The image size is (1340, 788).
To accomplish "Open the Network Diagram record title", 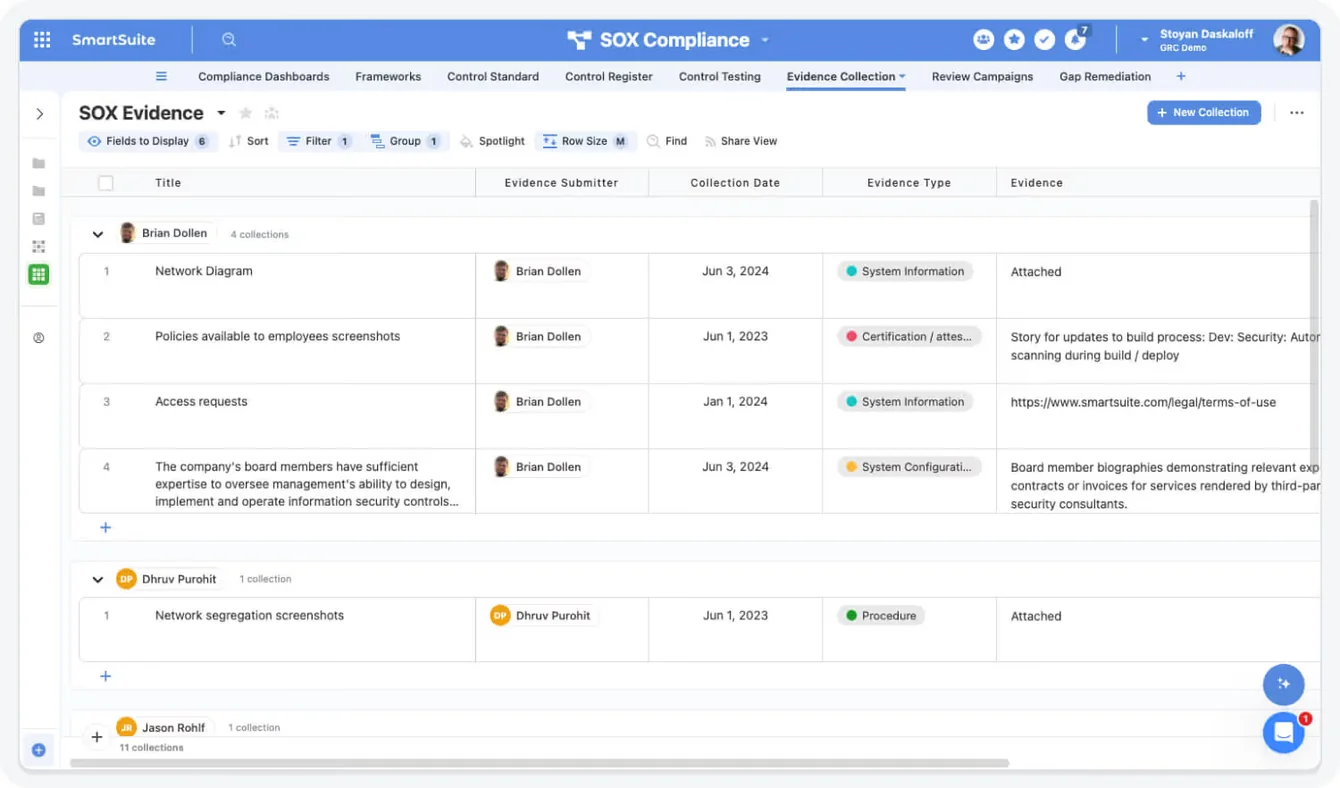I will coord(204,271).
